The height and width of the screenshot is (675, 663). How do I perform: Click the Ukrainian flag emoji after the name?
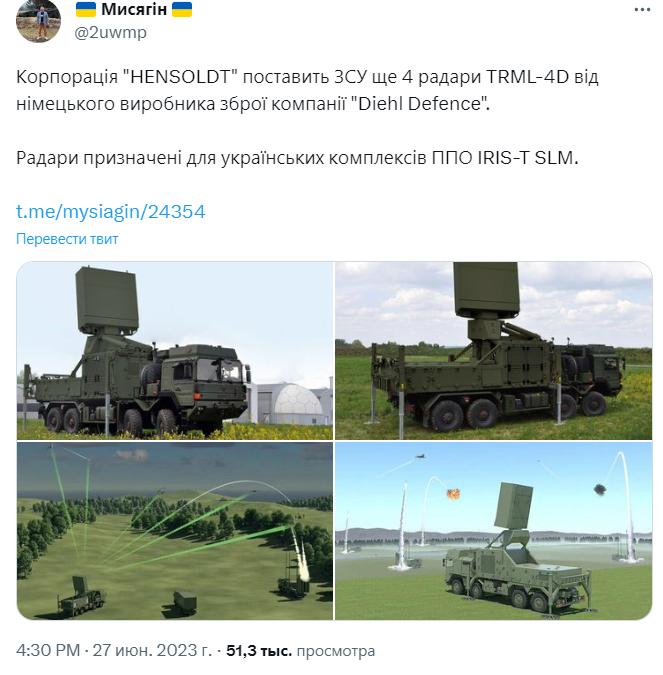[182, 9]
